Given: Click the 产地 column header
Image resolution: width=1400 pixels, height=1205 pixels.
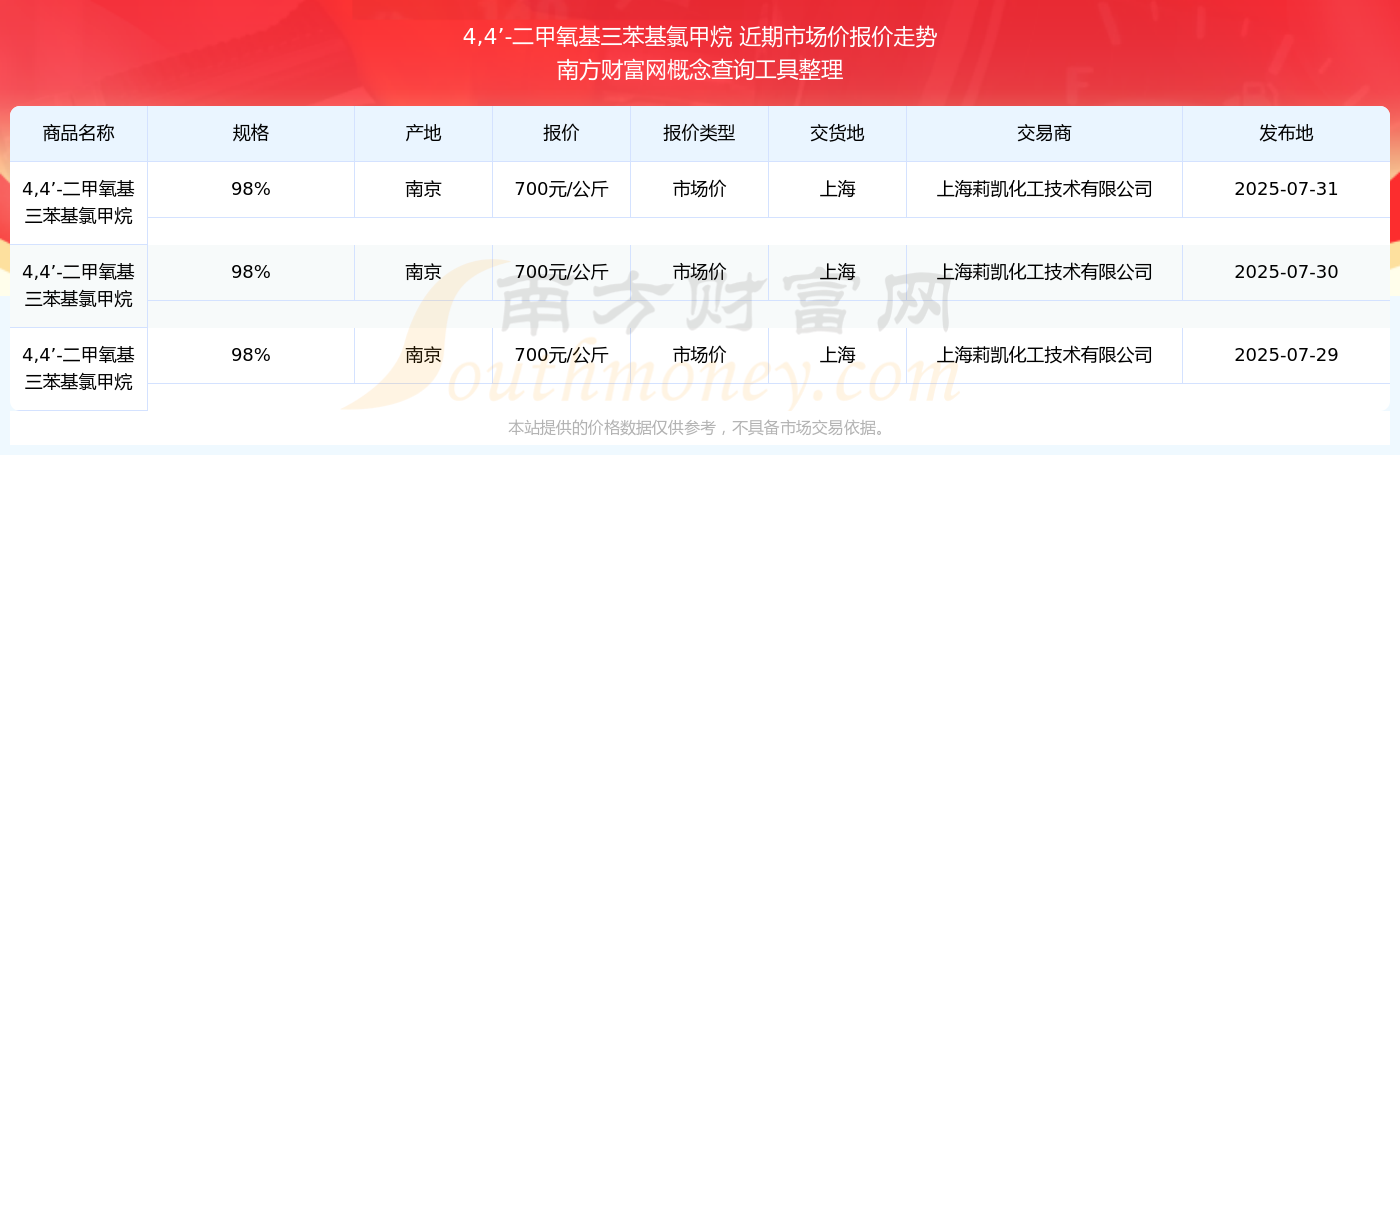Looking at the screenshot, I should point(423,133).
